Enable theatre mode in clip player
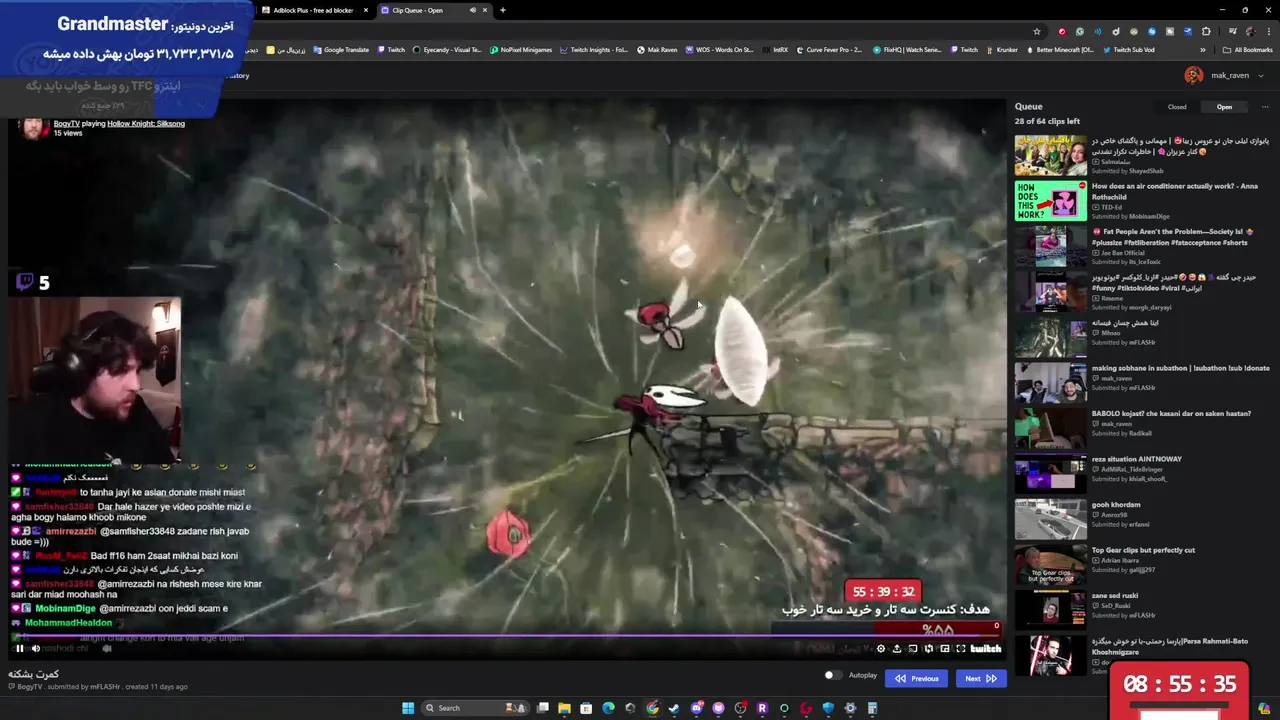Screen dimensions: 1280x720 (x=945, y=648)
